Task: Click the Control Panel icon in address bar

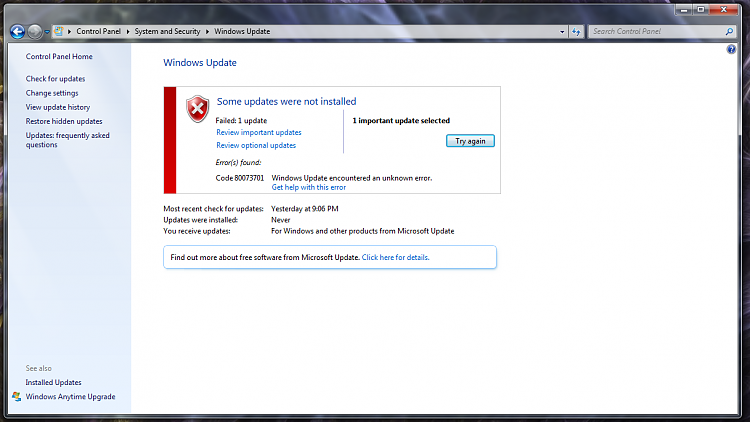Action: click(x=58, y=31)
